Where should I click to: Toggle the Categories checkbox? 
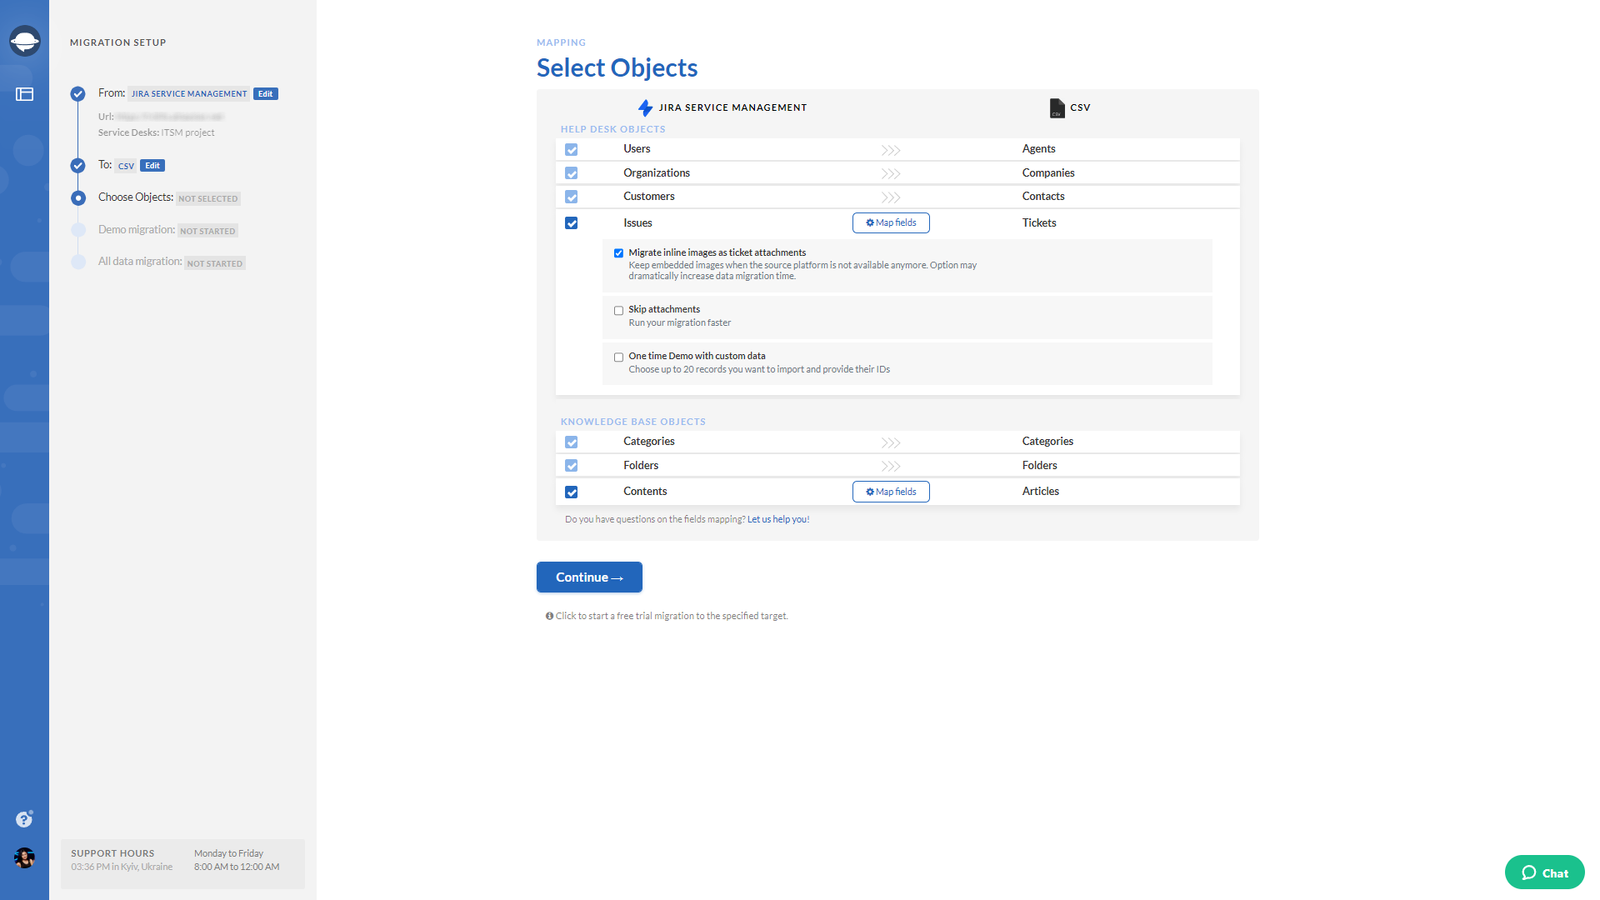tap(571, 442)
